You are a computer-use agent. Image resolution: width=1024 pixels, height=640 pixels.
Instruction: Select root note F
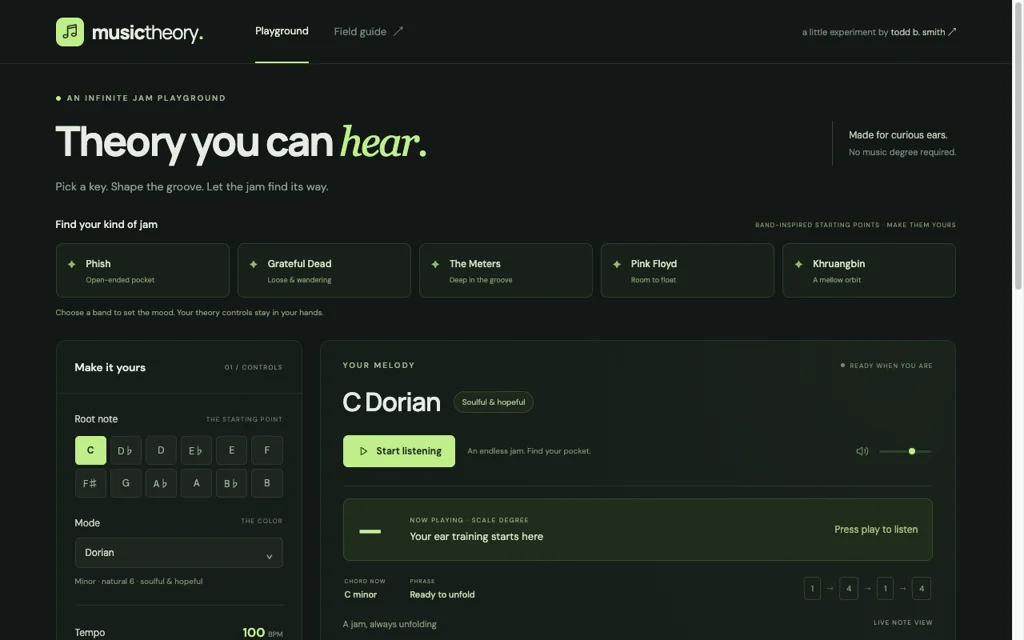(266, 450)
